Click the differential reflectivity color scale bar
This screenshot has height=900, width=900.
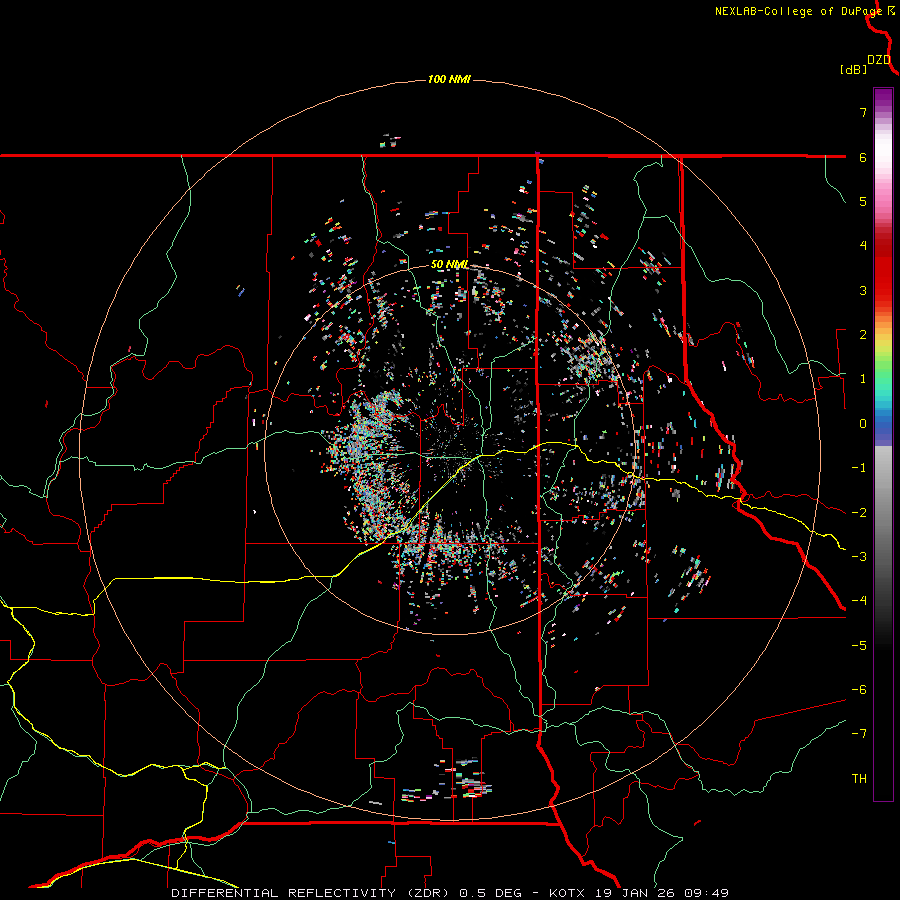(883, 444)
